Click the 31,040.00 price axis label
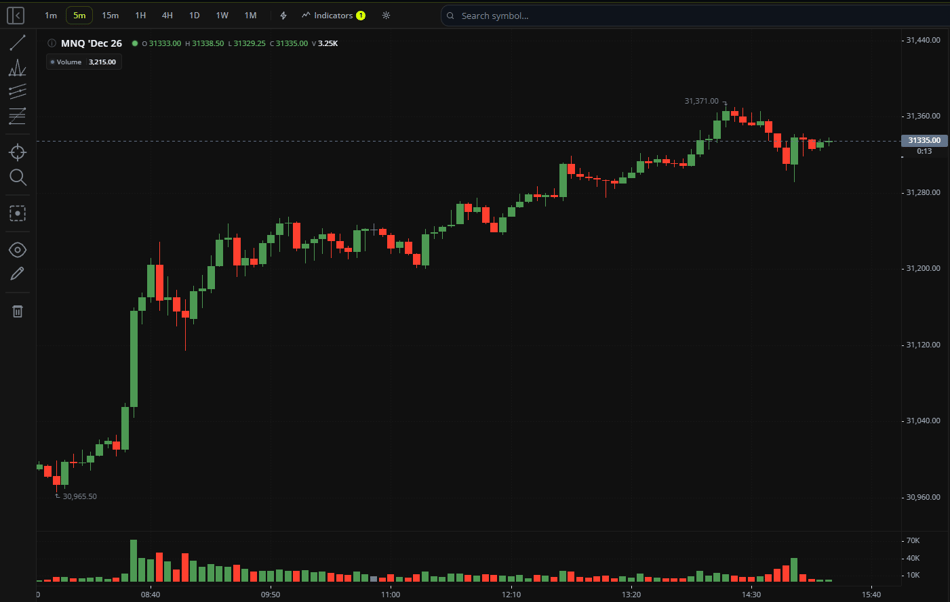The height and width of the screenshot is (602, 950). [923, 420]
